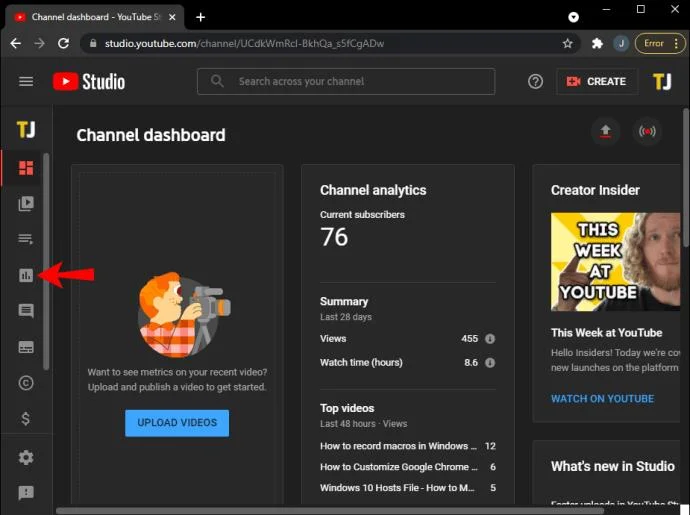This screenshot has height=515, width=690.
Task: Click the Go live broadcast icon
Action: 647,131
